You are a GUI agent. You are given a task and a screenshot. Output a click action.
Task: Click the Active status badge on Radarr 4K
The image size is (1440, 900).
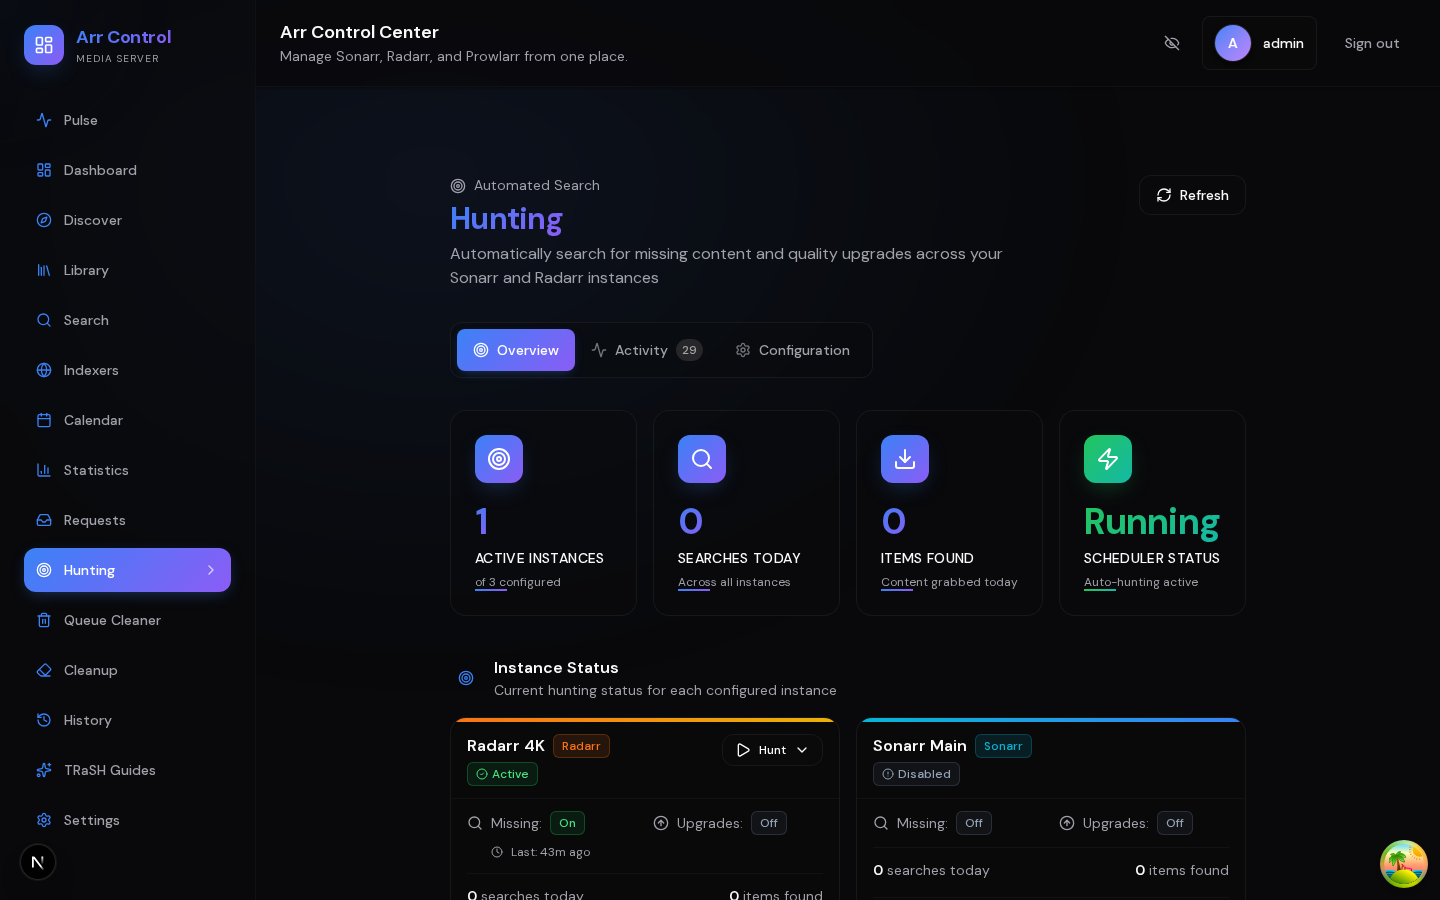(x=502, y=774)
